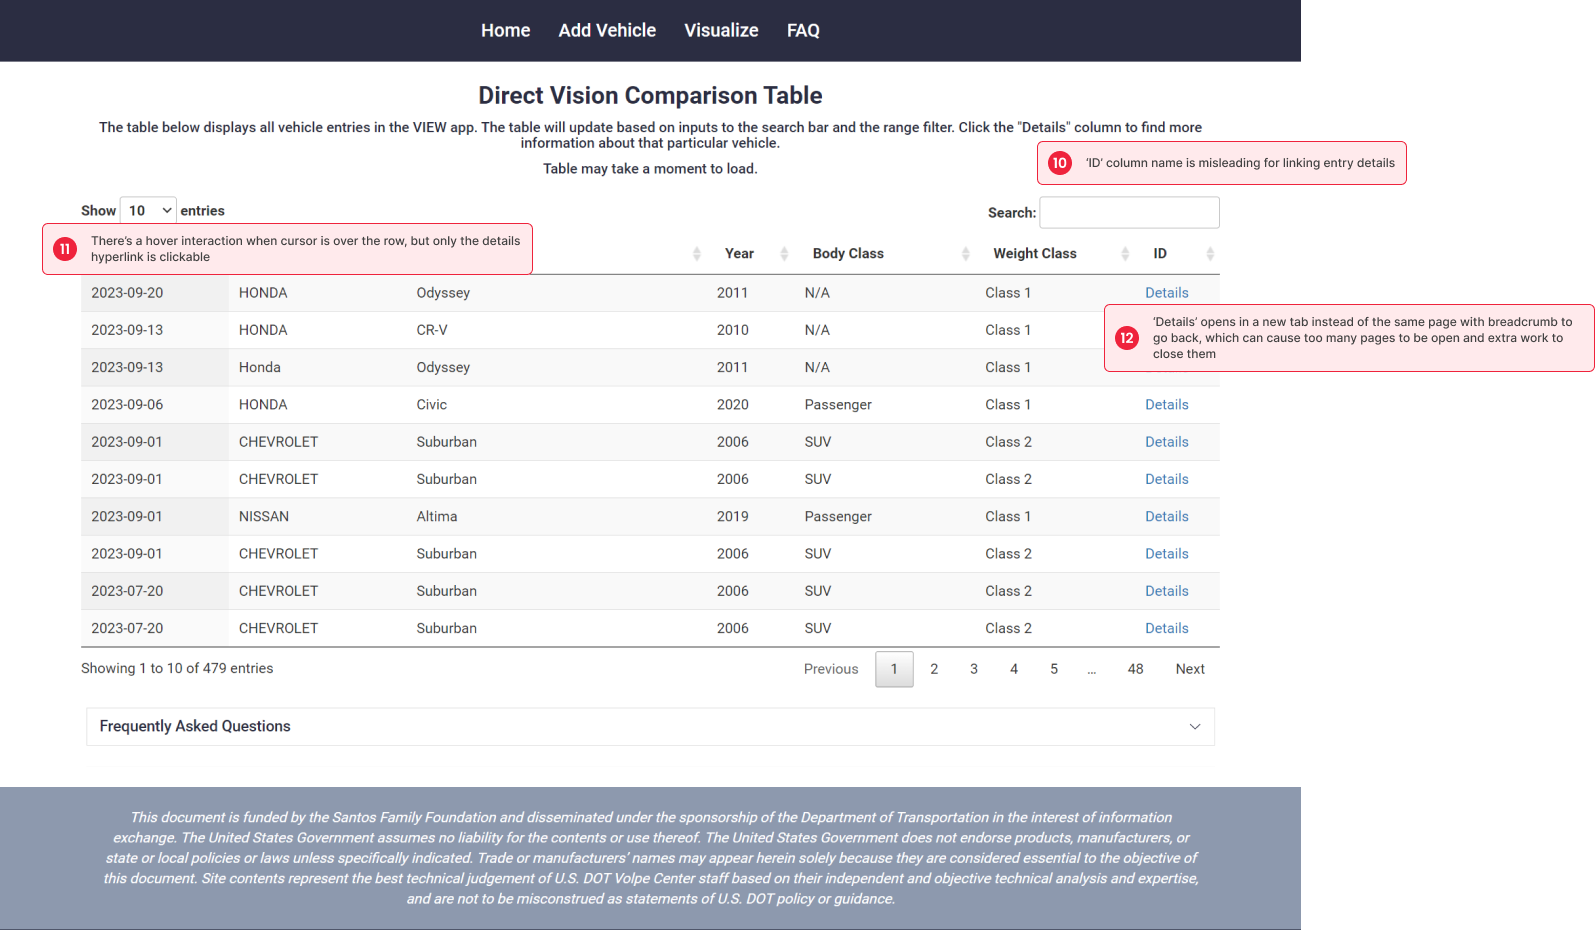This screenshot has width=1595, height=930.
Task: Focus the table Search input field
Action: tap(1130, 213)
